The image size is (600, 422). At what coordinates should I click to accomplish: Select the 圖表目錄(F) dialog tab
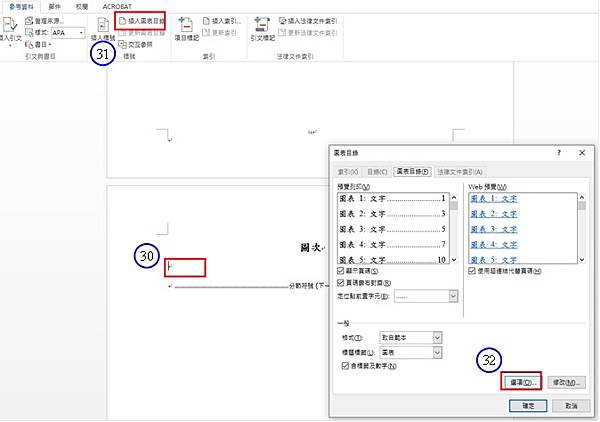412,171
